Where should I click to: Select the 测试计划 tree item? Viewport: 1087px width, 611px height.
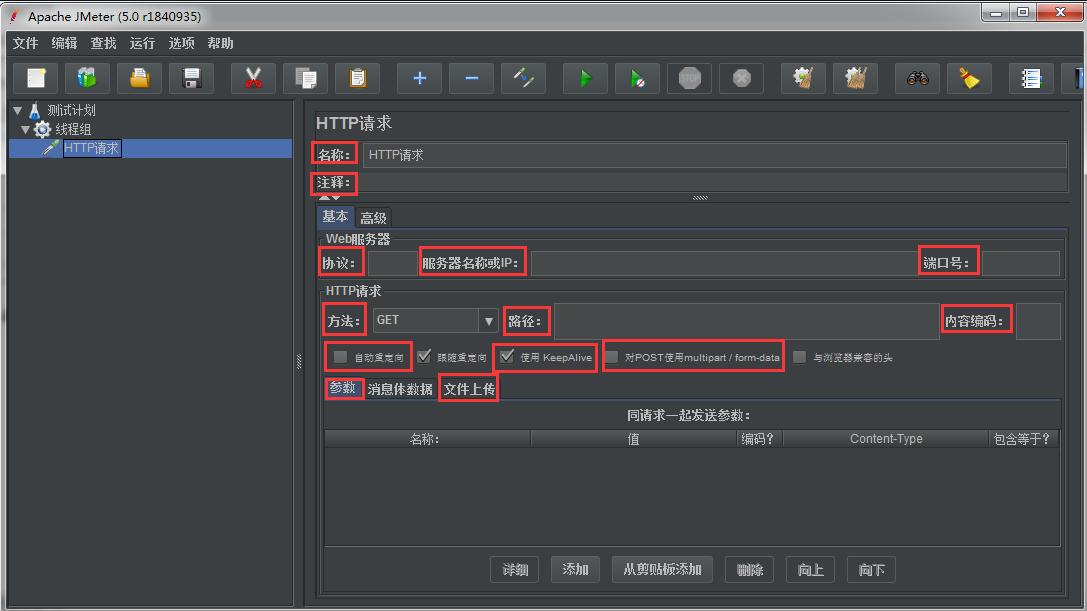pyautogui.click(x=71, y=110)
